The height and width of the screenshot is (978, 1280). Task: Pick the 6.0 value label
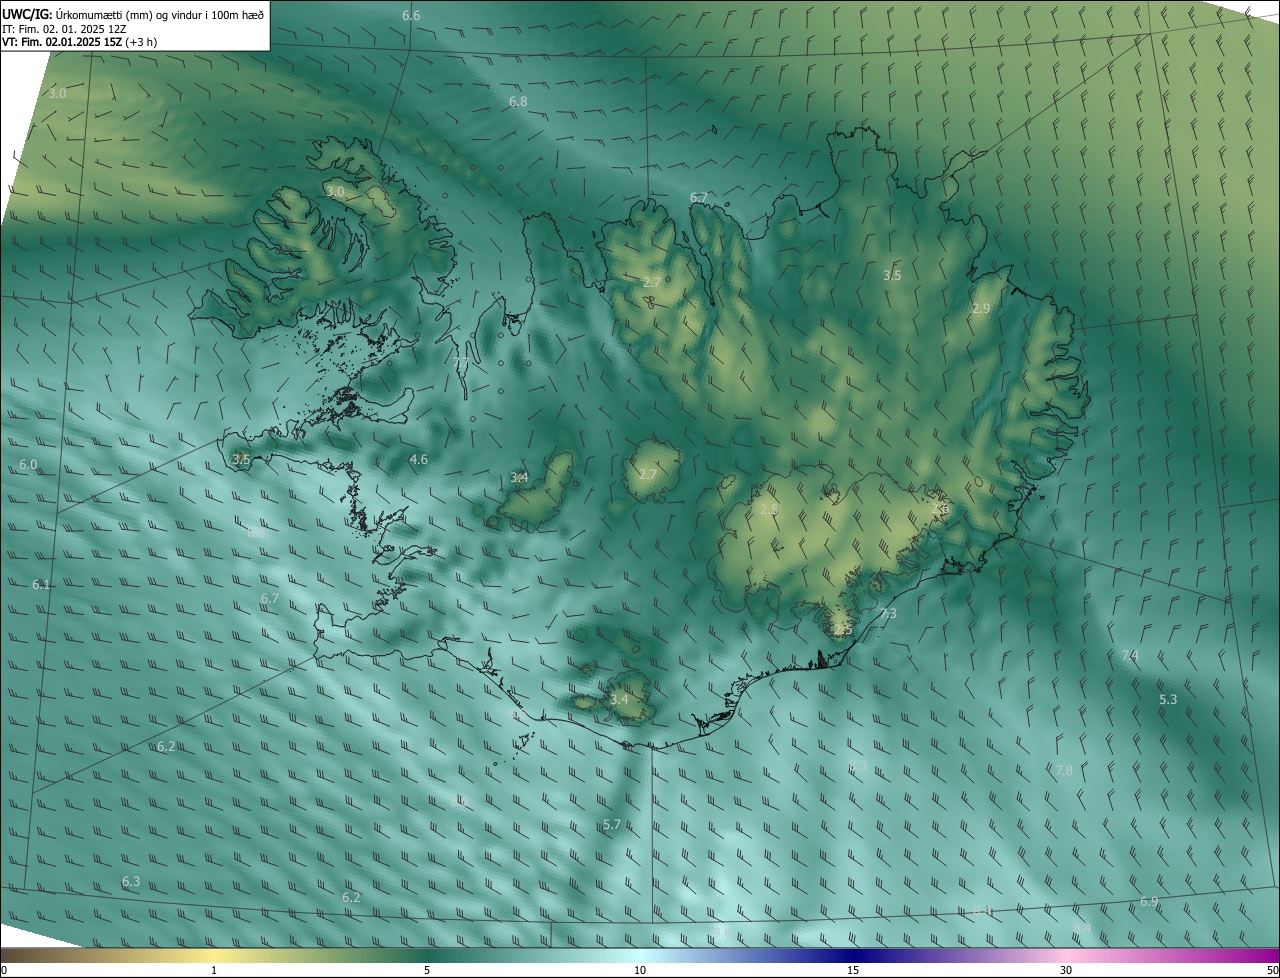[x=28, y=465]
